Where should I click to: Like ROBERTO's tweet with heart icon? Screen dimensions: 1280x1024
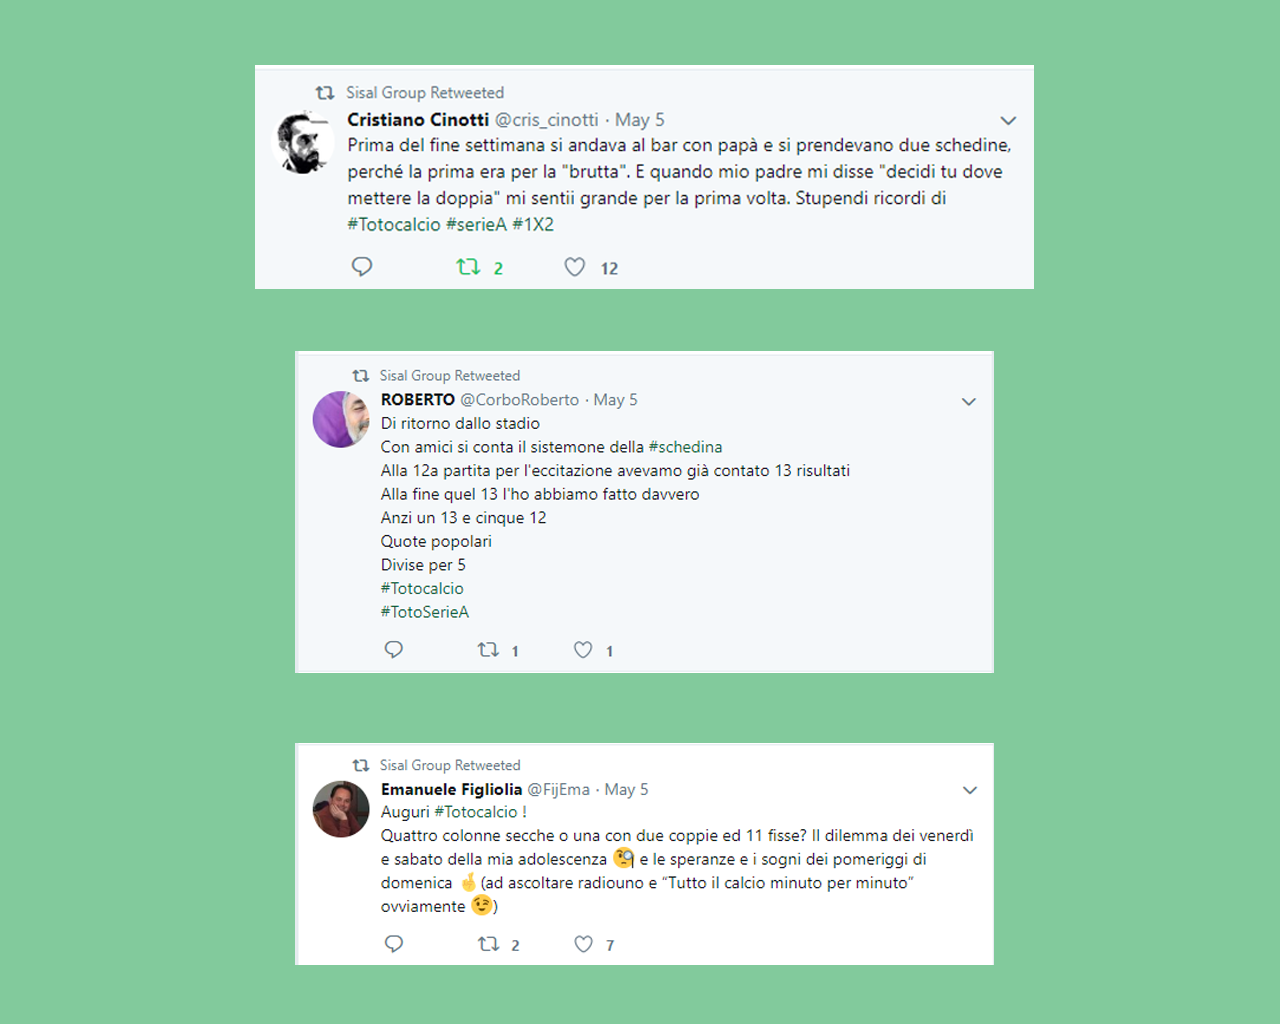[x=583, y=650]
